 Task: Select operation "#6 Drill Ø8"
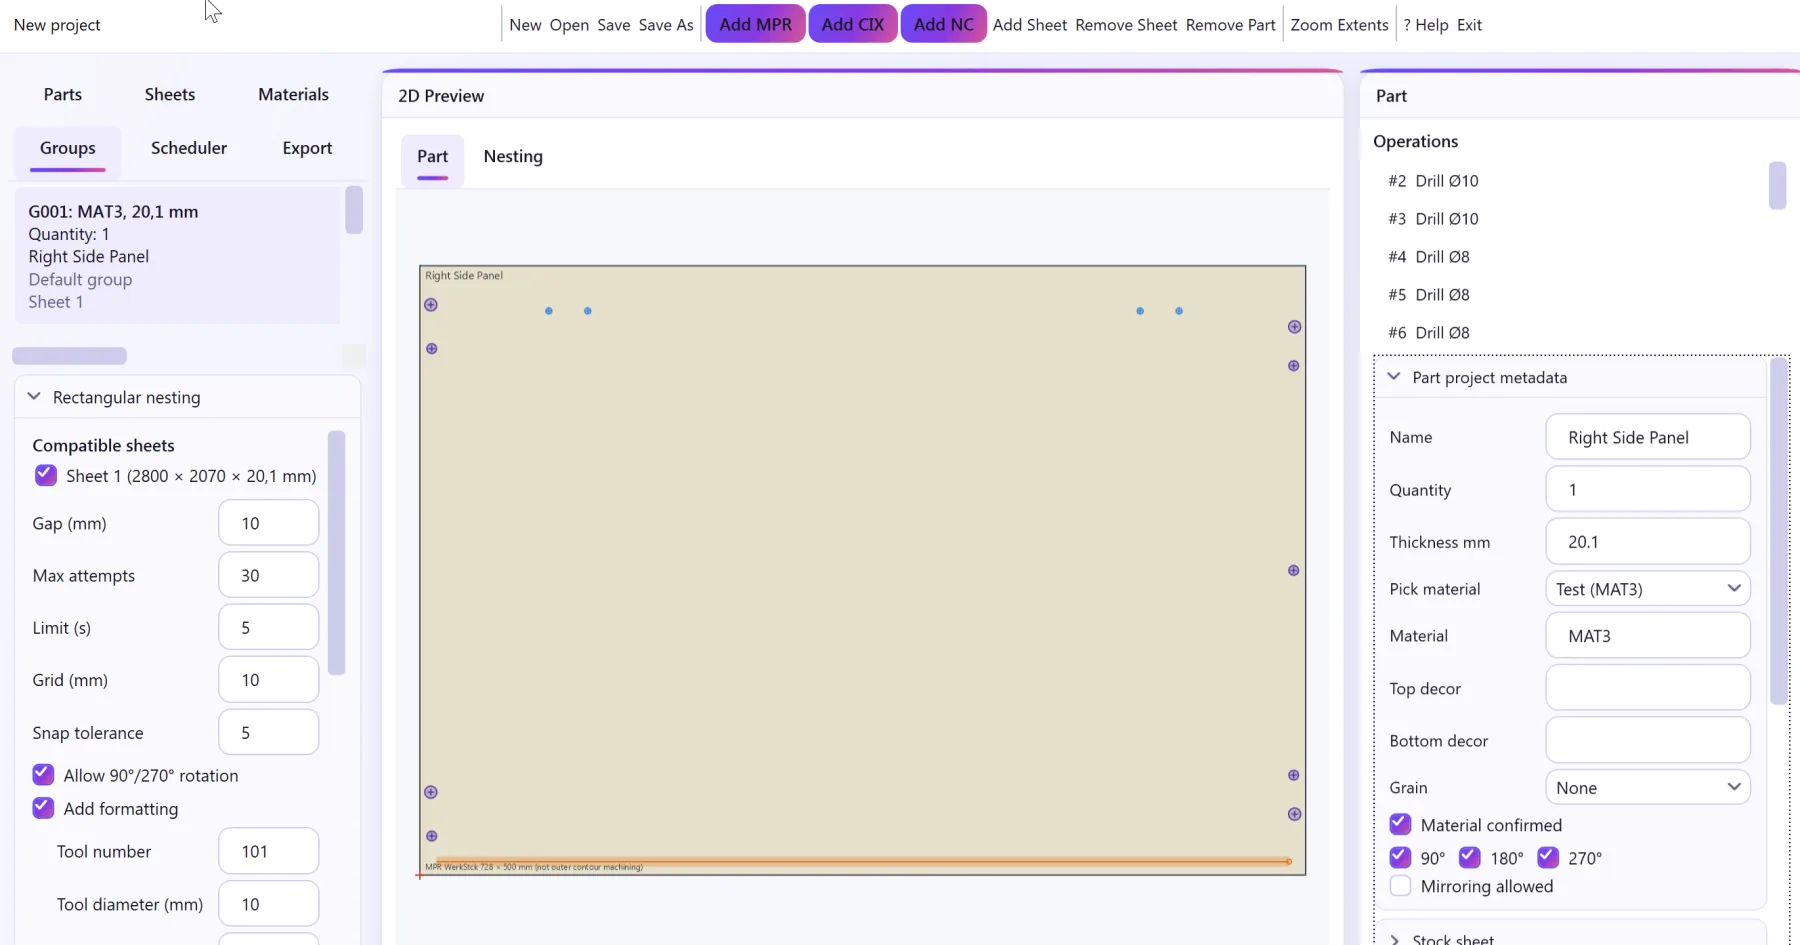tap(1429, 333)
